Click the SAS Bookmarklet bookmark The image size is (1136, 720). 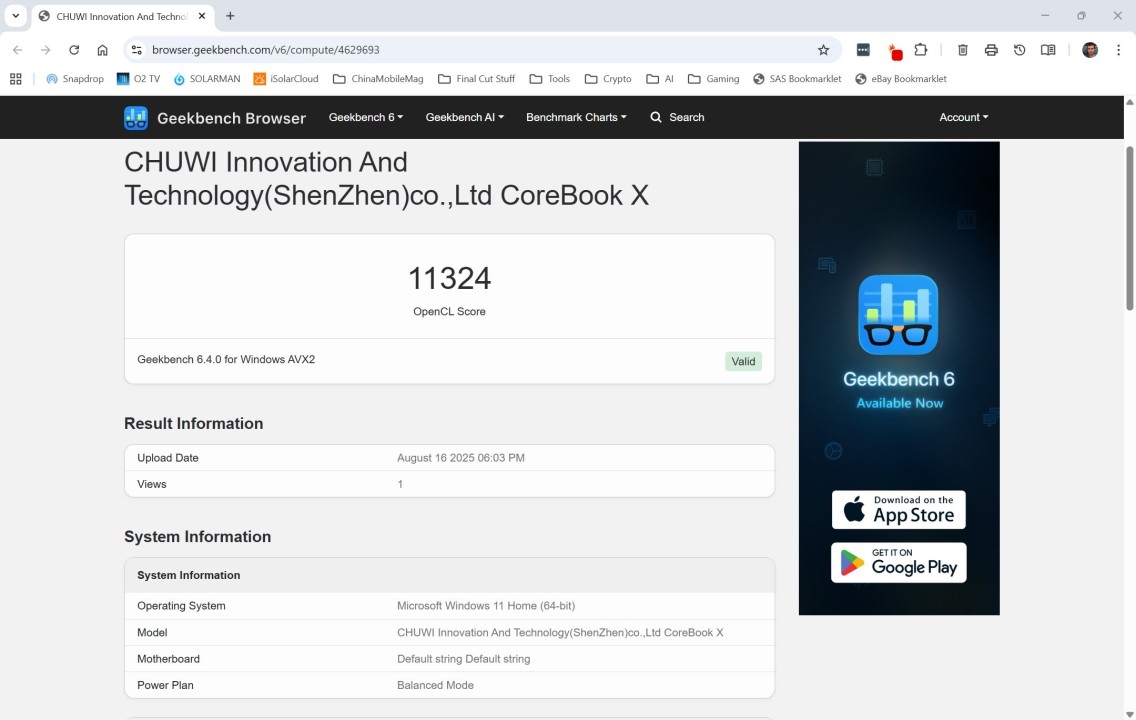797,79
